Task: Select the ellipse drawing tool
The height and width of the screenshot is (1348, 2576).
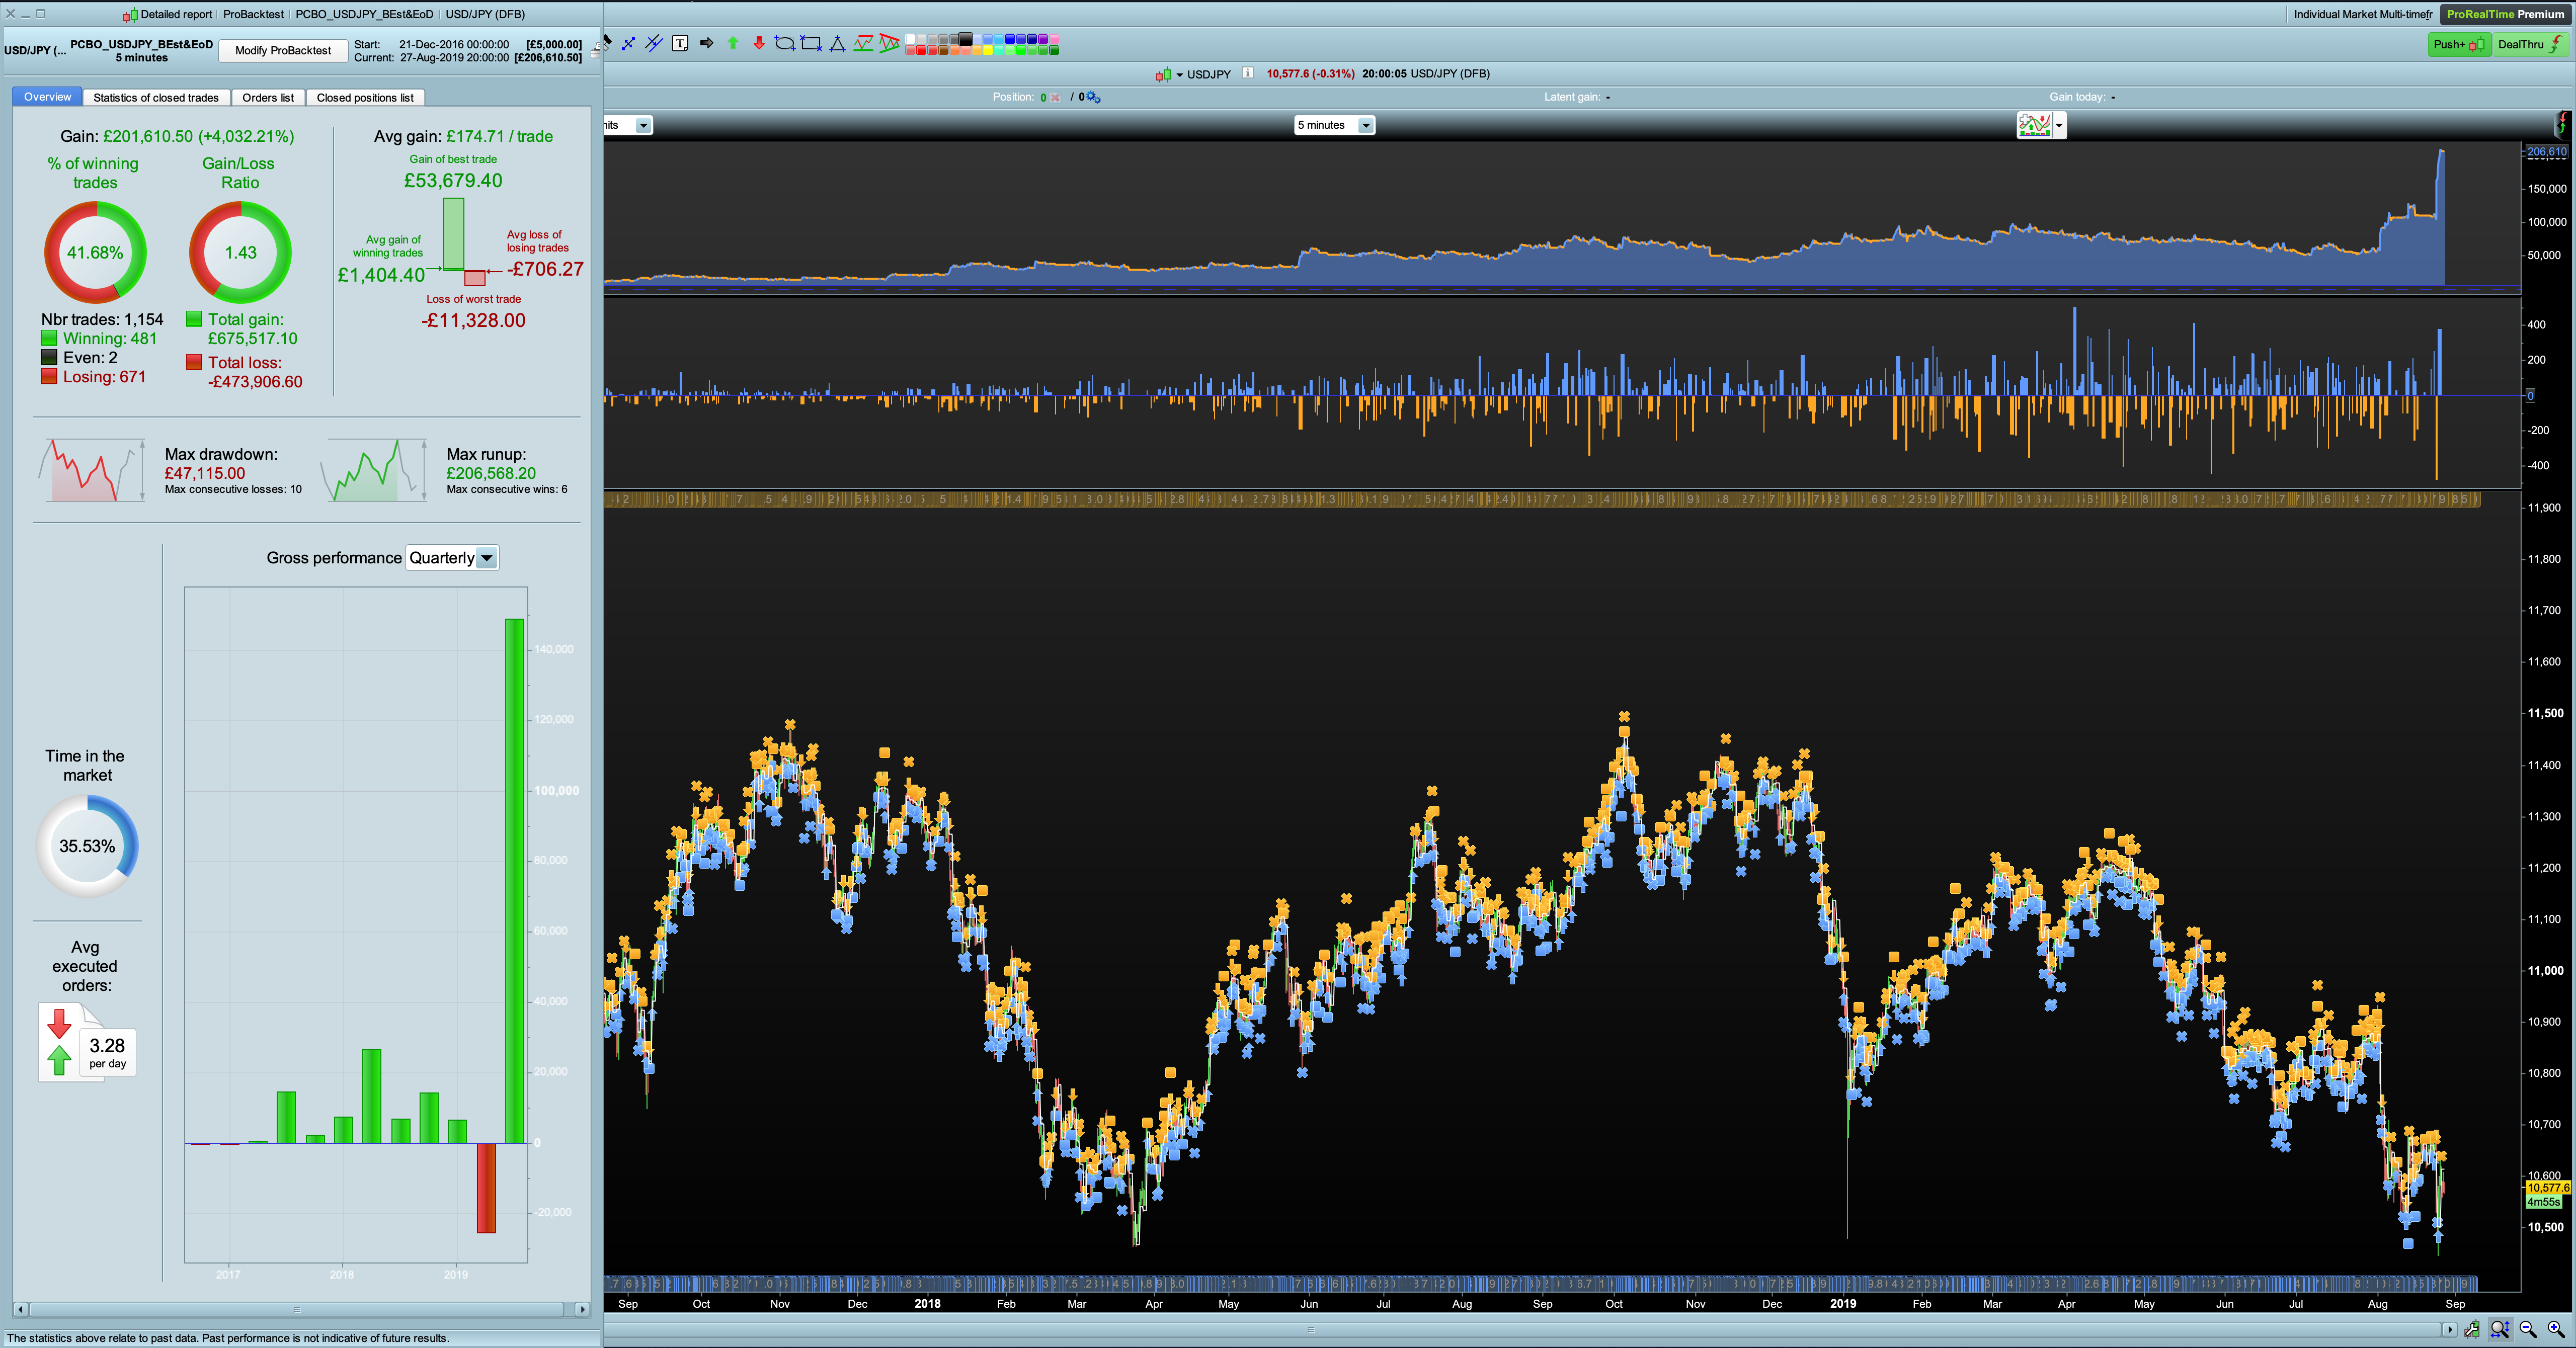Action: pos(784,43)
